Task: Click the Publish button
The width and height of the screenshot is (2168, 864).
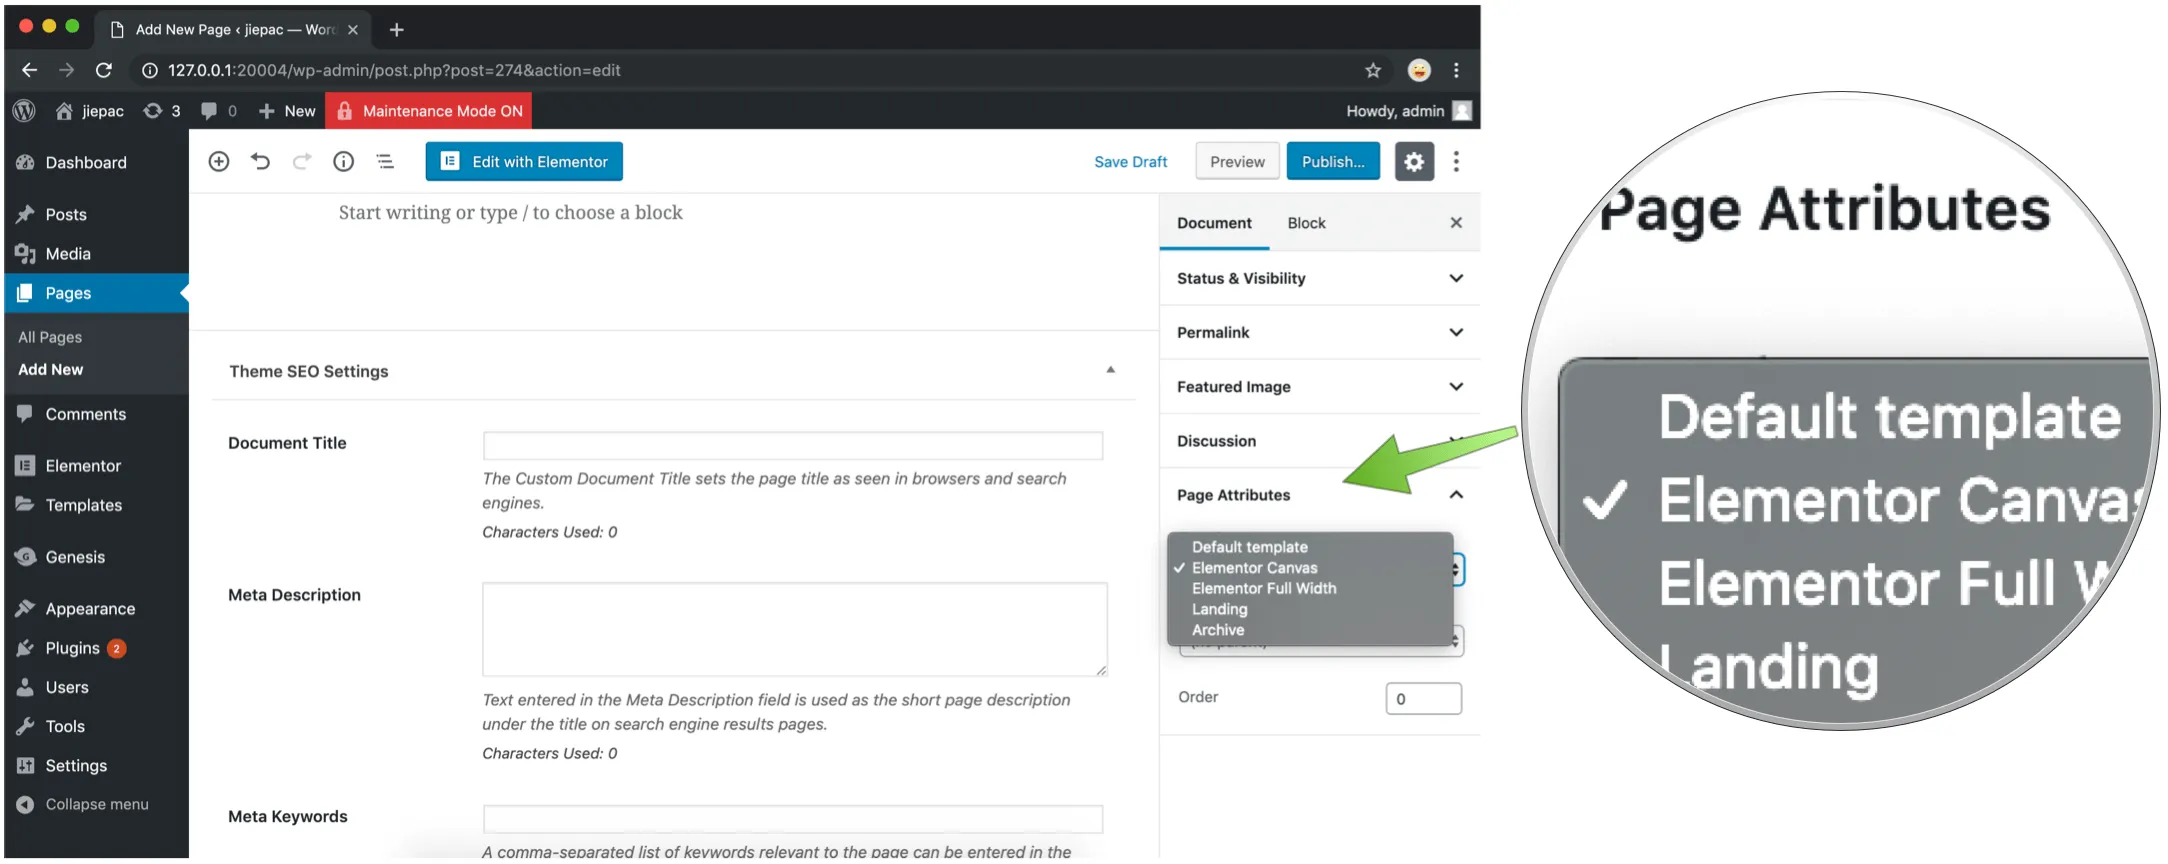Action: tap(1333, 161)
